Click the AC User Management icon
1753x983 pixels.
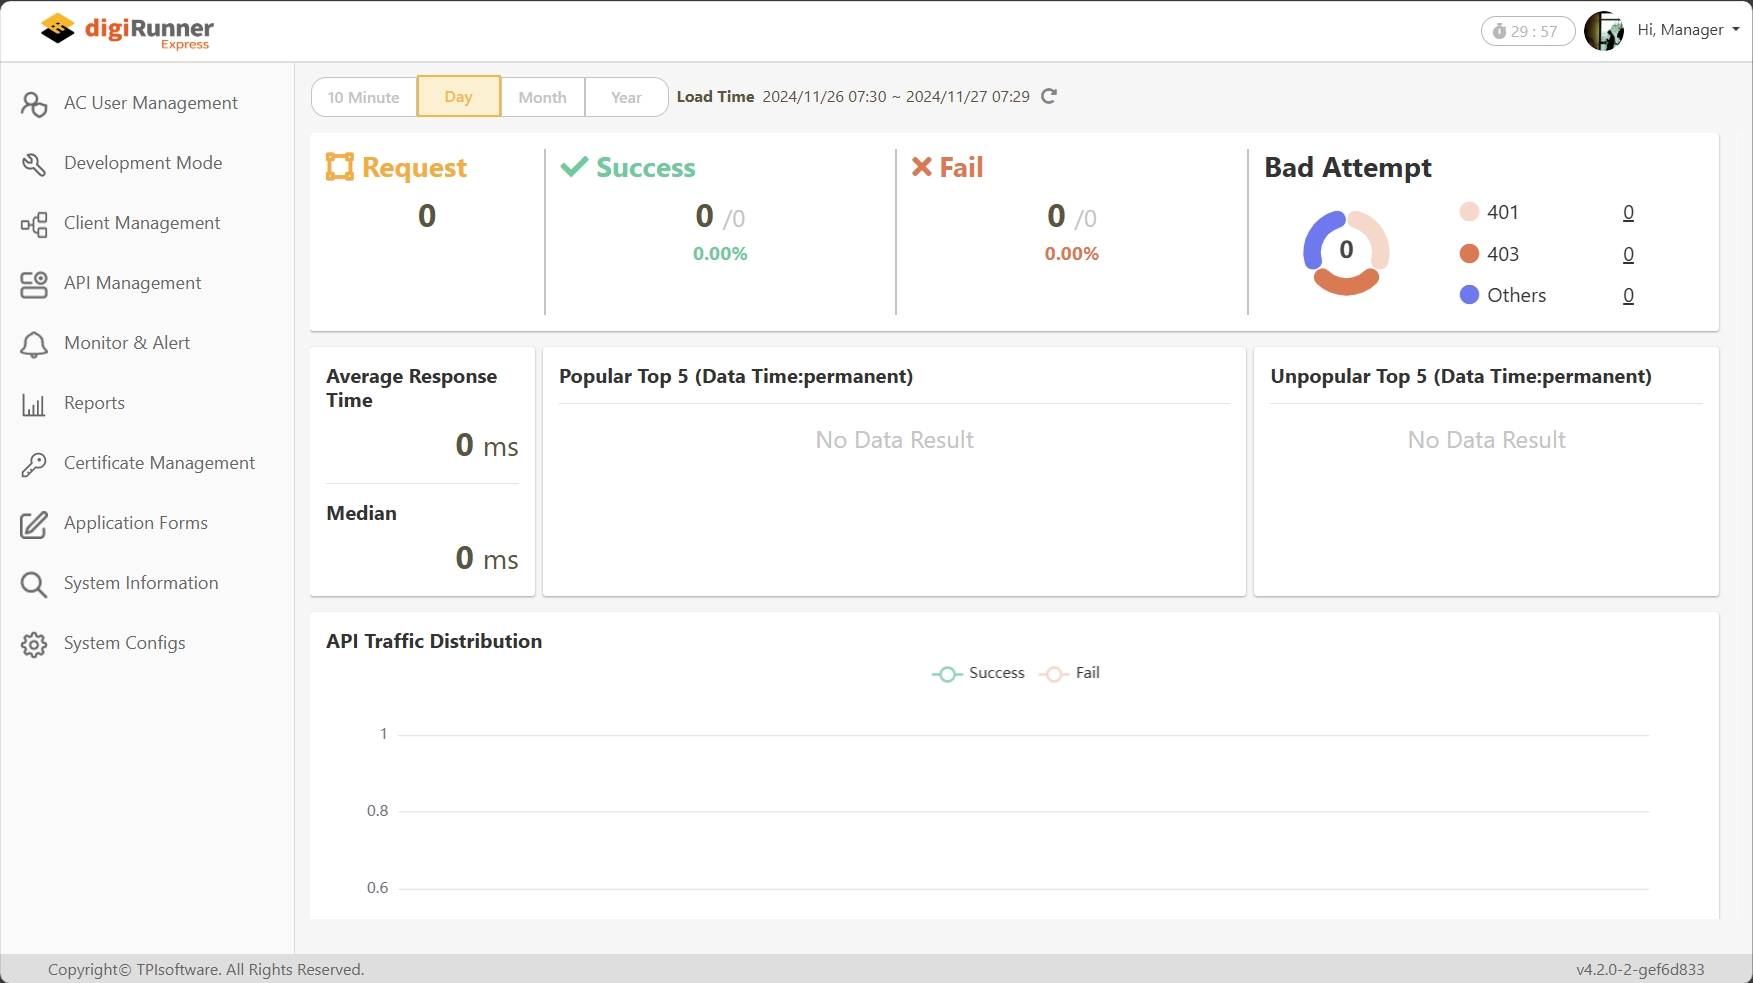34,104
